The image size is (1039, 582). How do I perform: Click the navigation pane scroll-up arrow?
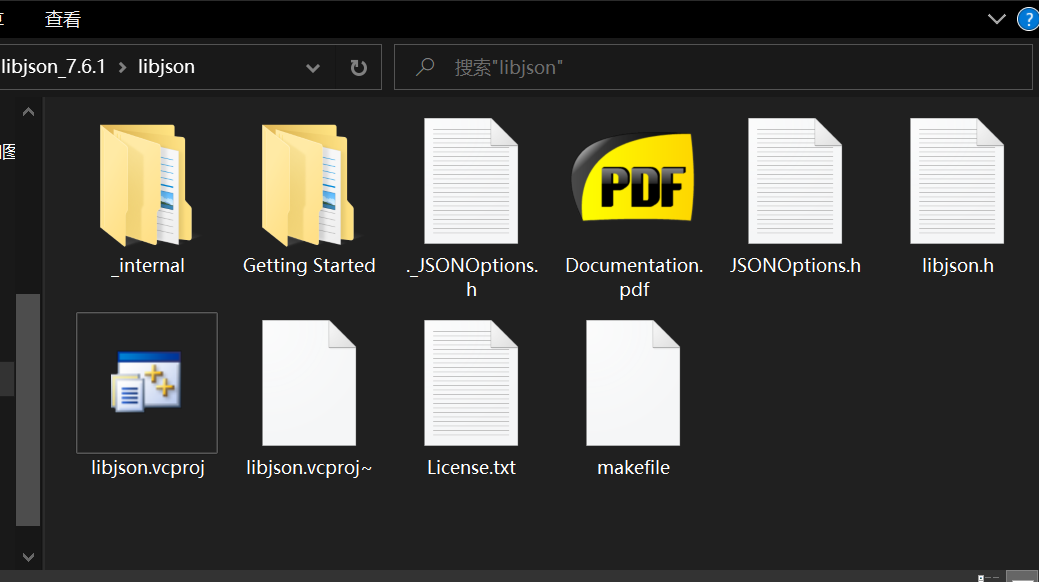coord(28,112)
